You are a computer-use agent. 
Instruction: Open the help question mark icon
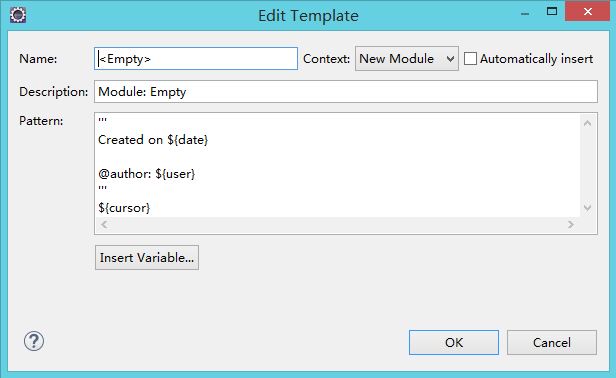[x=34, y=341]
